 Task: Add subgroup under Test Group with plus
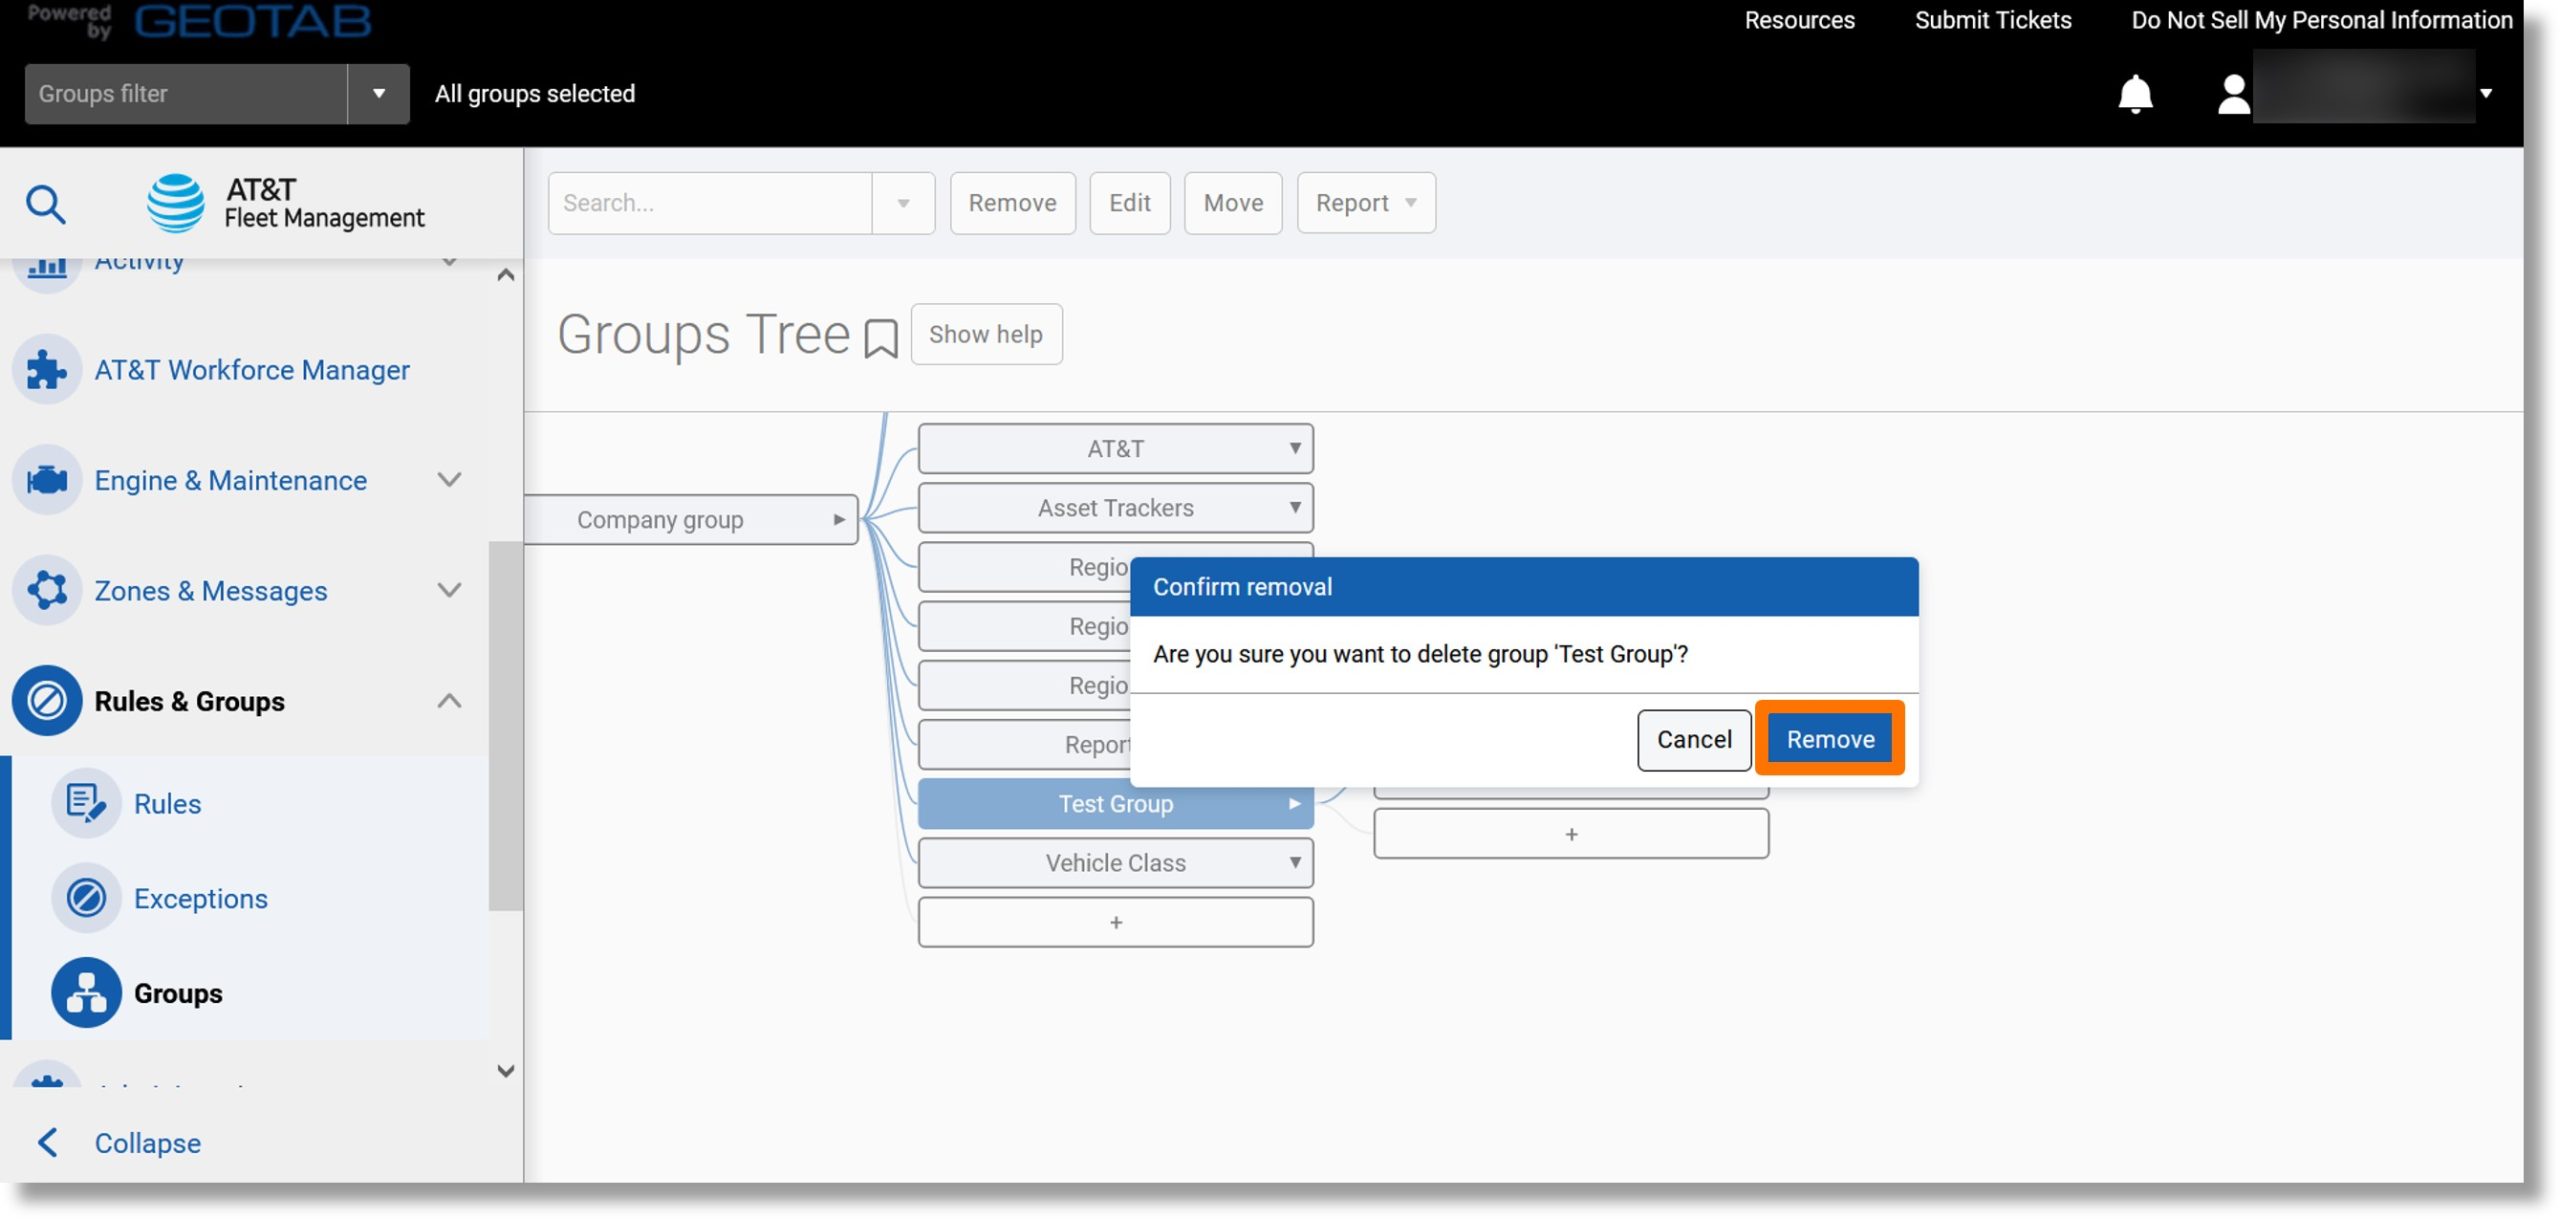click(x=1571, y=833)
